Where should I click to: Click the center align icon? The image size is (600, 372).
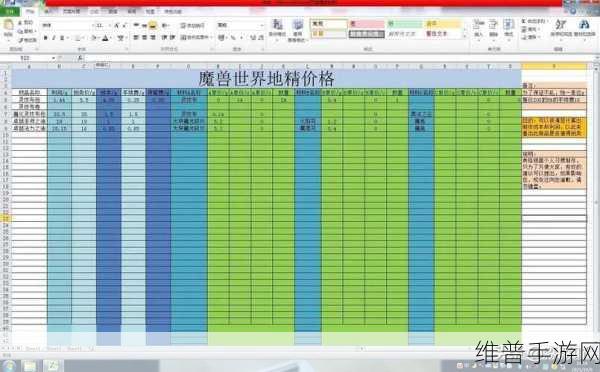pos(144,38)
